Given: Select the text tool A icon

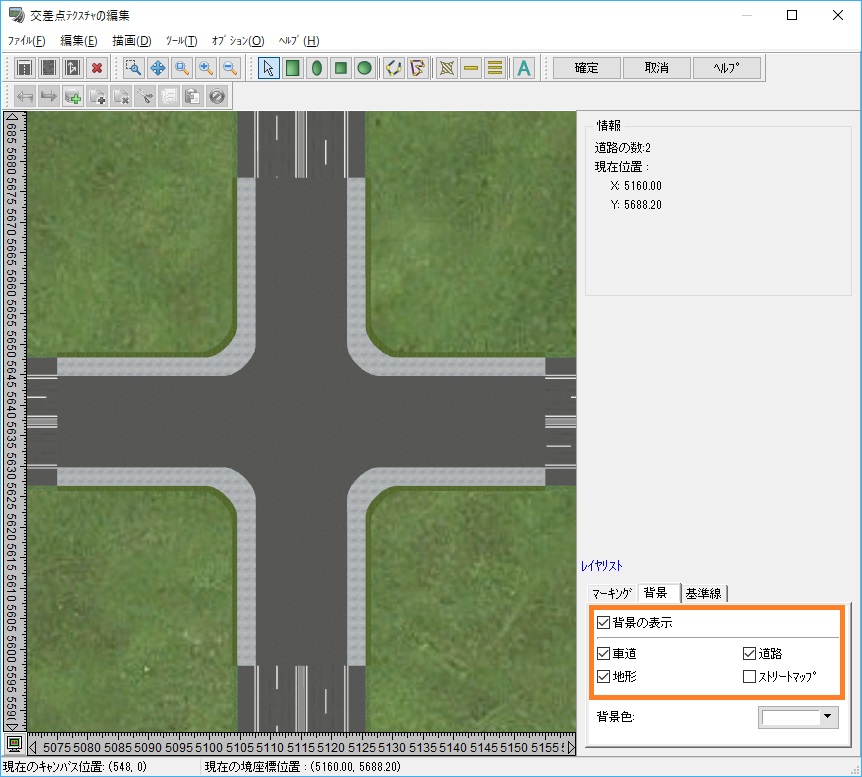Looking at the screenshot, I should (524, 68).
